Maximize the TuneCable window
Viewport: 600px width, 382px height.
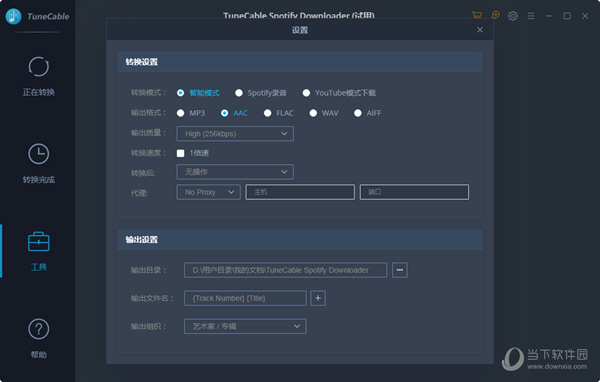pos(567,16)
